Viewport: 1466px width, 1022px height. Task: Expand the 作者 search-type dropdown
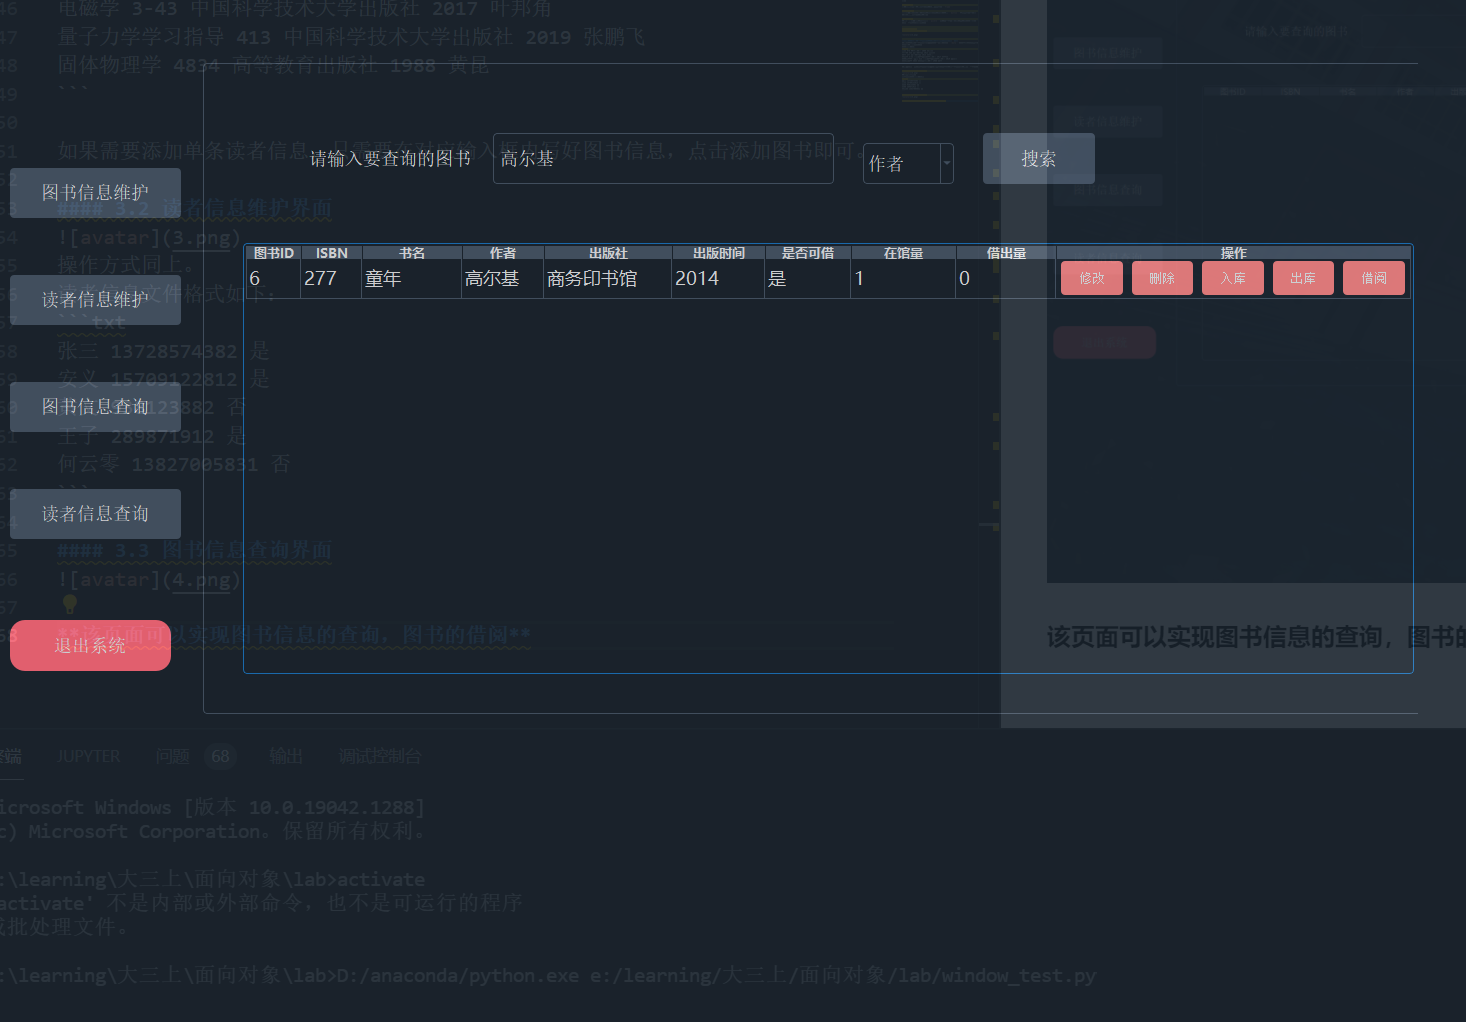tap(908, 164)
